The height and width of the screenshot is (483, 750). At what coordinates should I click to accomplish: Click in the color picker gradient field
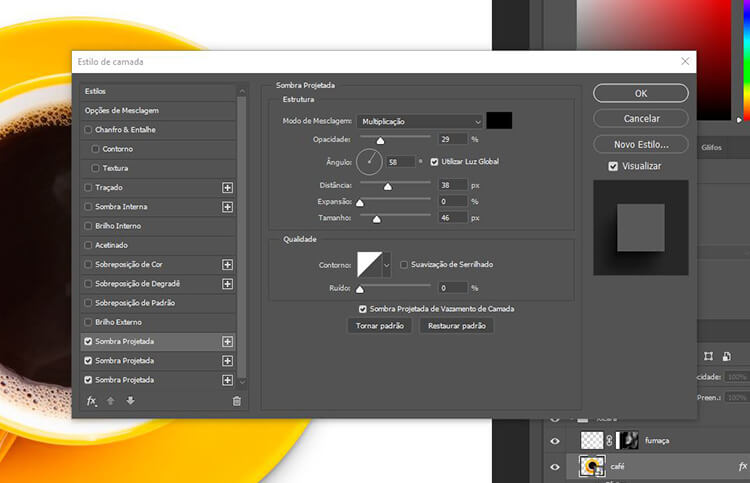point(654,60)
